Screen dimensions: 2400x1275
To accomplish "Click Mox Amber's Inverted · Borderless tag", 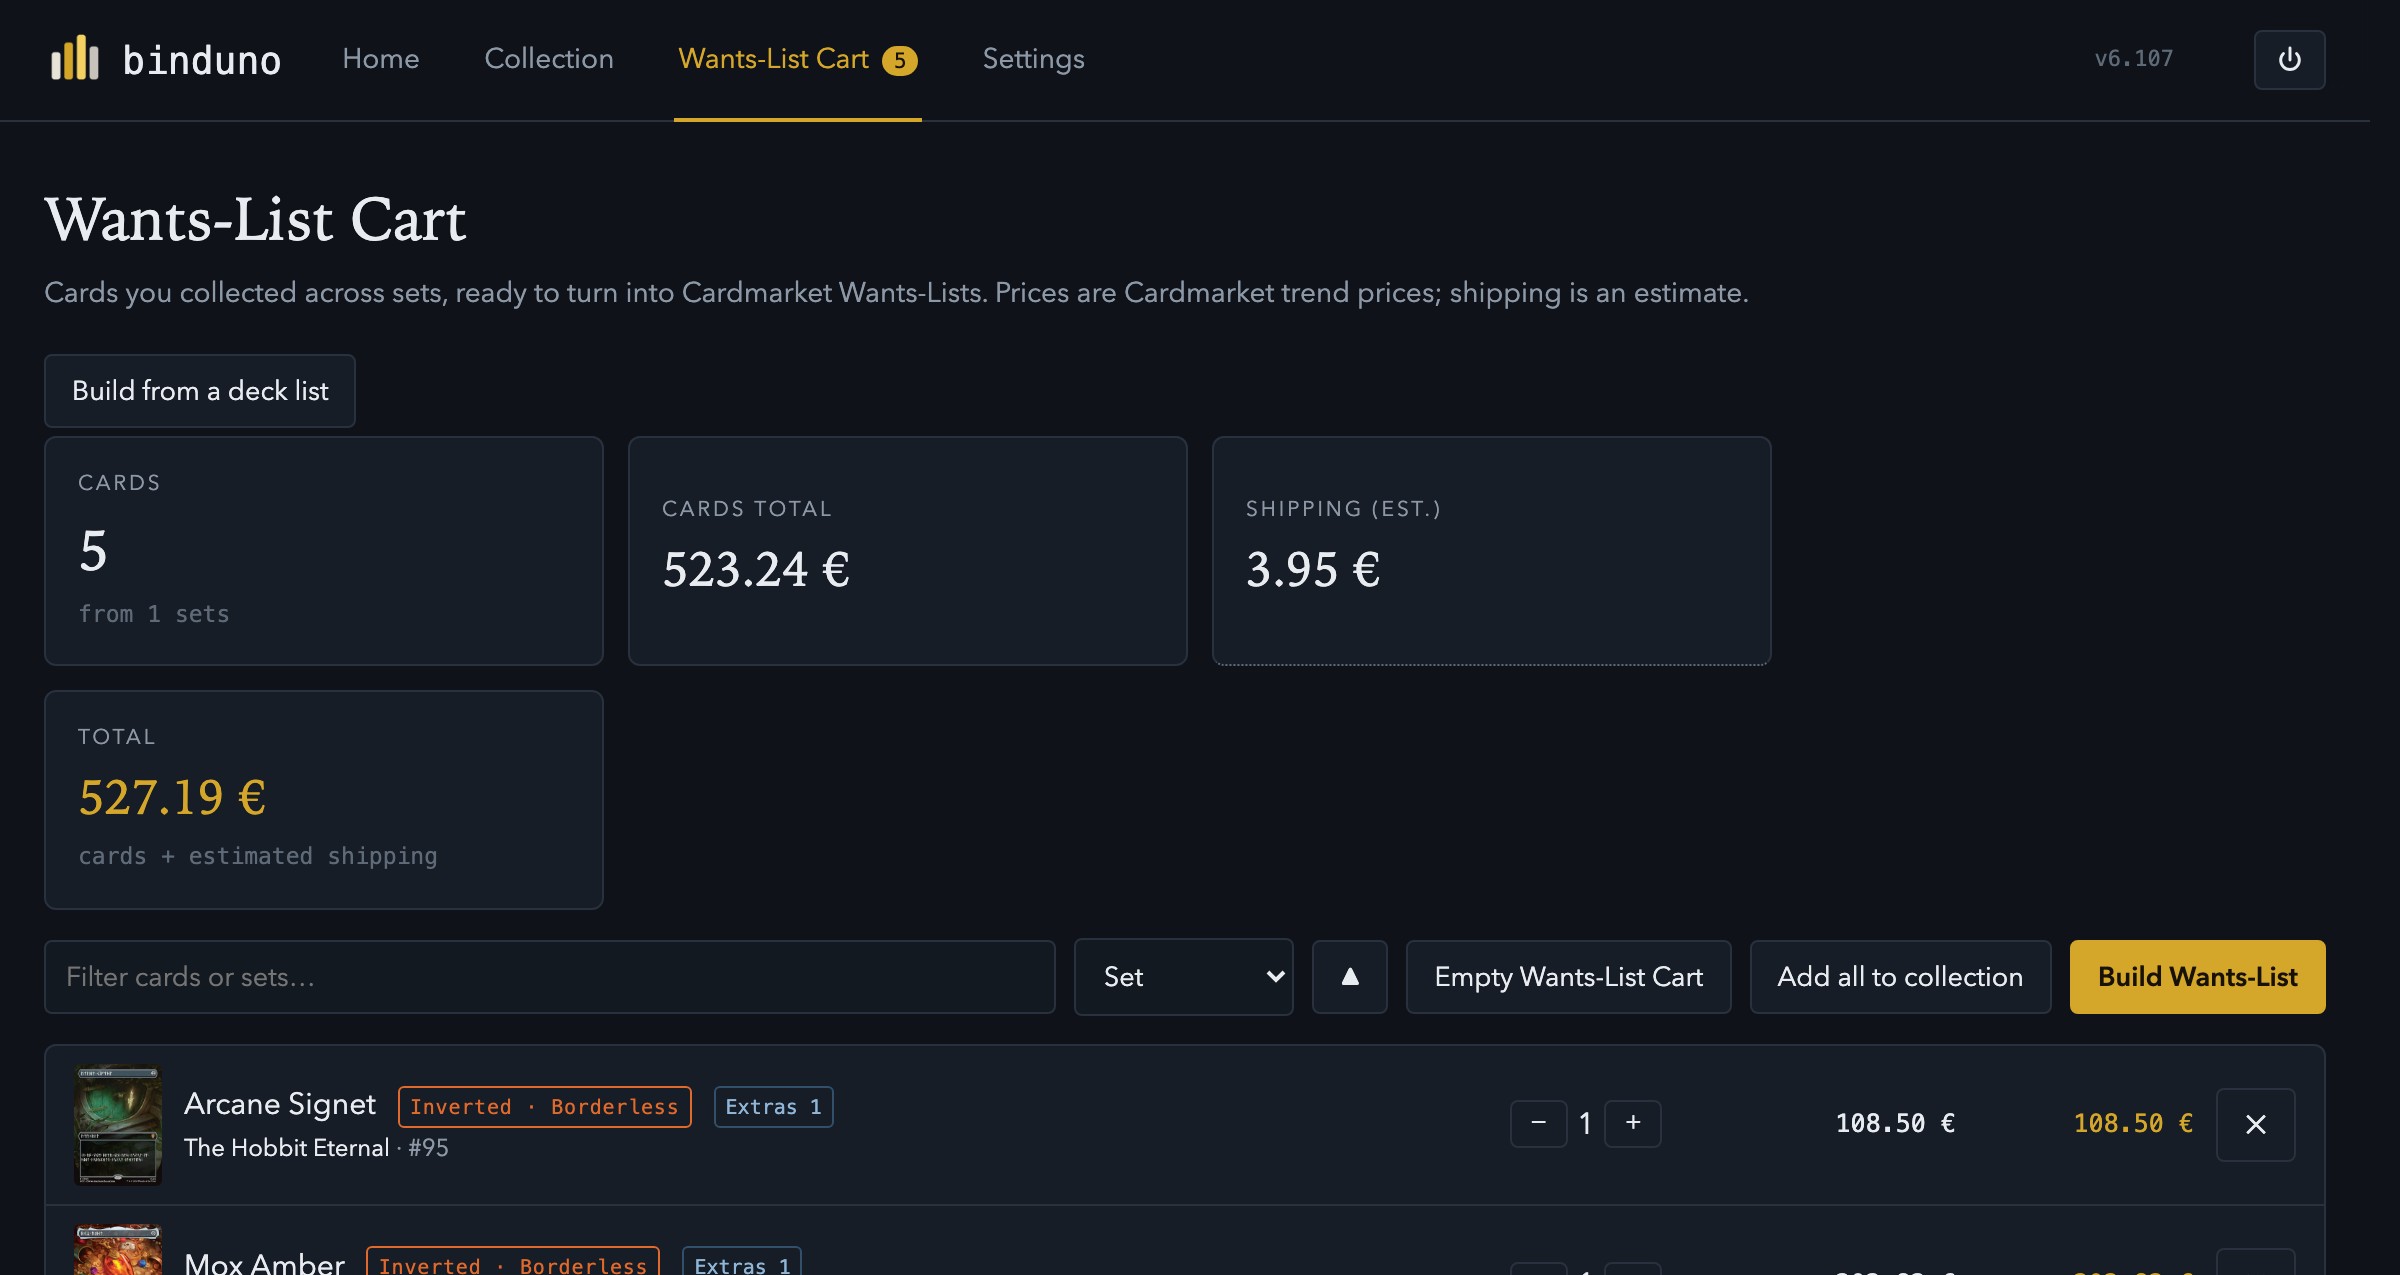I will [512, 1262].
